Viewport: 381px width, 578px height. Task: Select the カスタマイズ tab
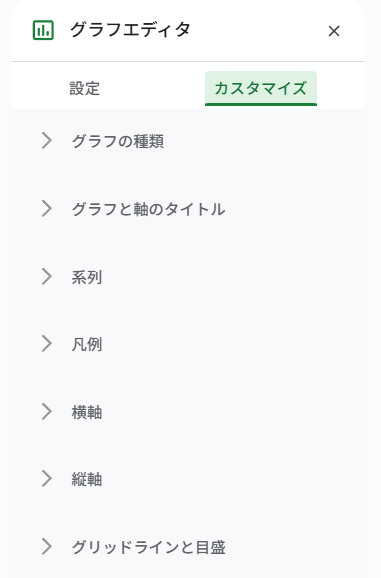point(261,88)
